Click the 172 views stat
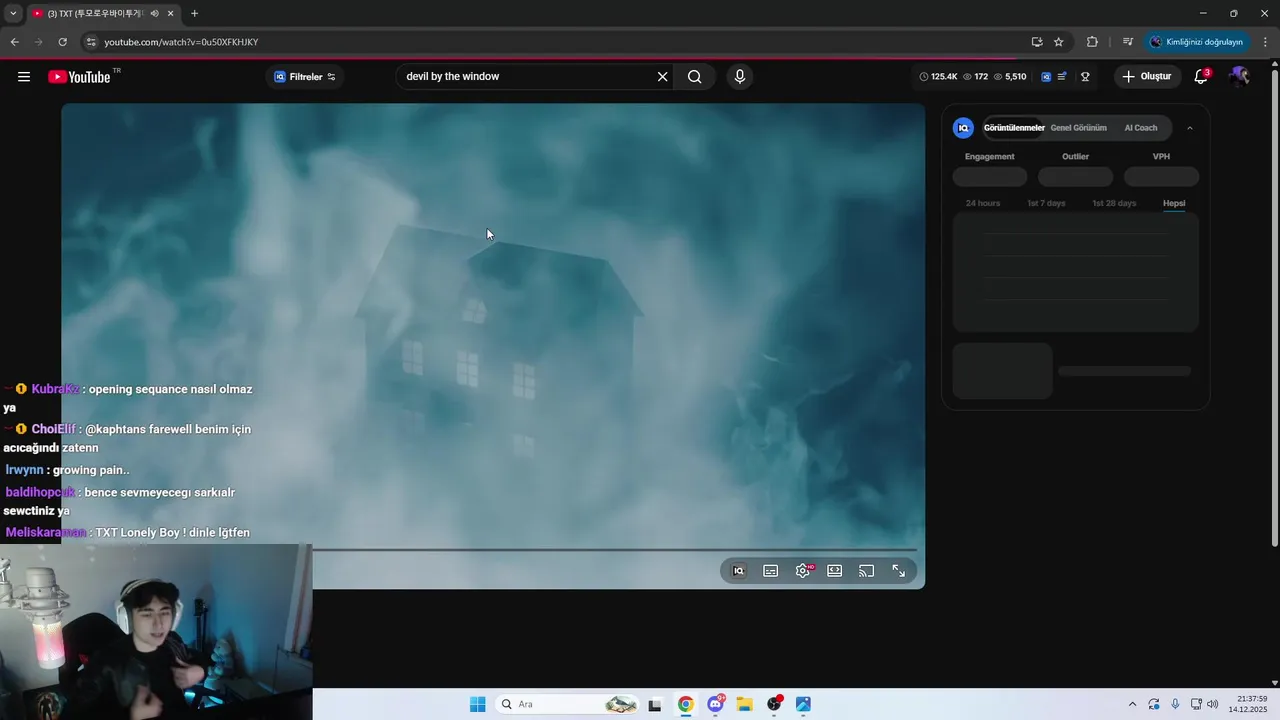The image size is (1280, 720). pyautogui.click(x=975, y=77)
